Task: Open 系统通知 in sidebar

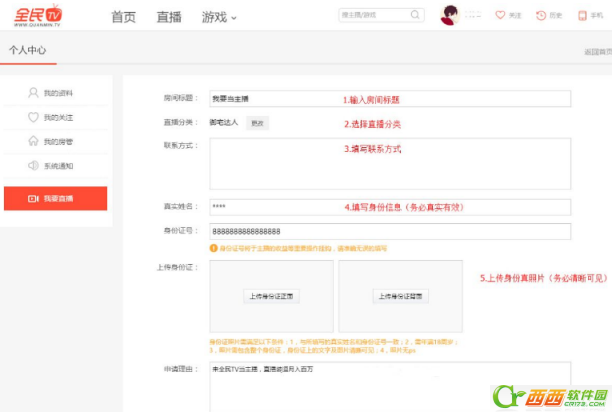Action: tap(57, 166)
